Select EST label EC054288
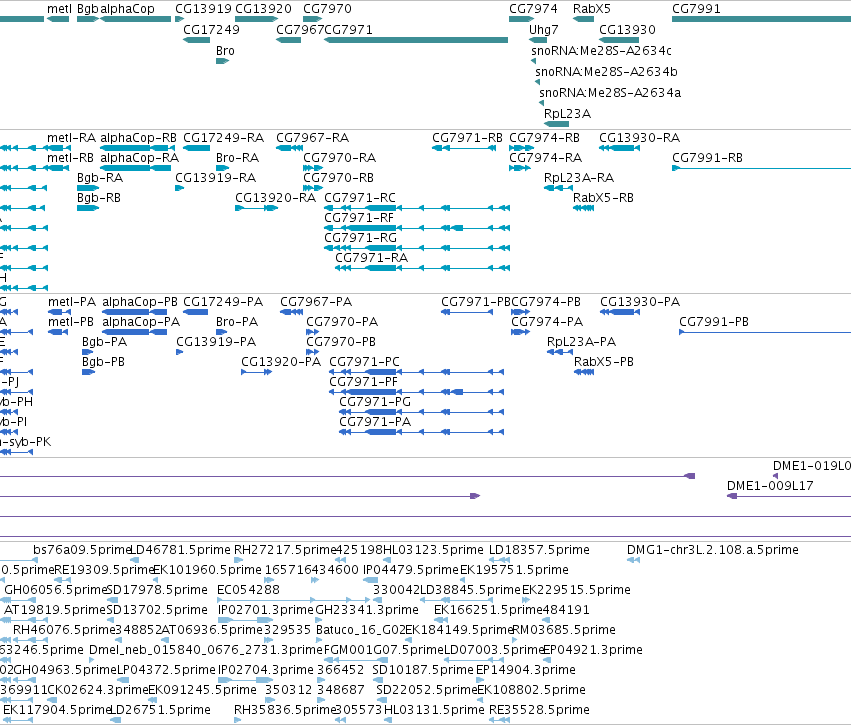 pyautogui.click(x=248, y=590)
